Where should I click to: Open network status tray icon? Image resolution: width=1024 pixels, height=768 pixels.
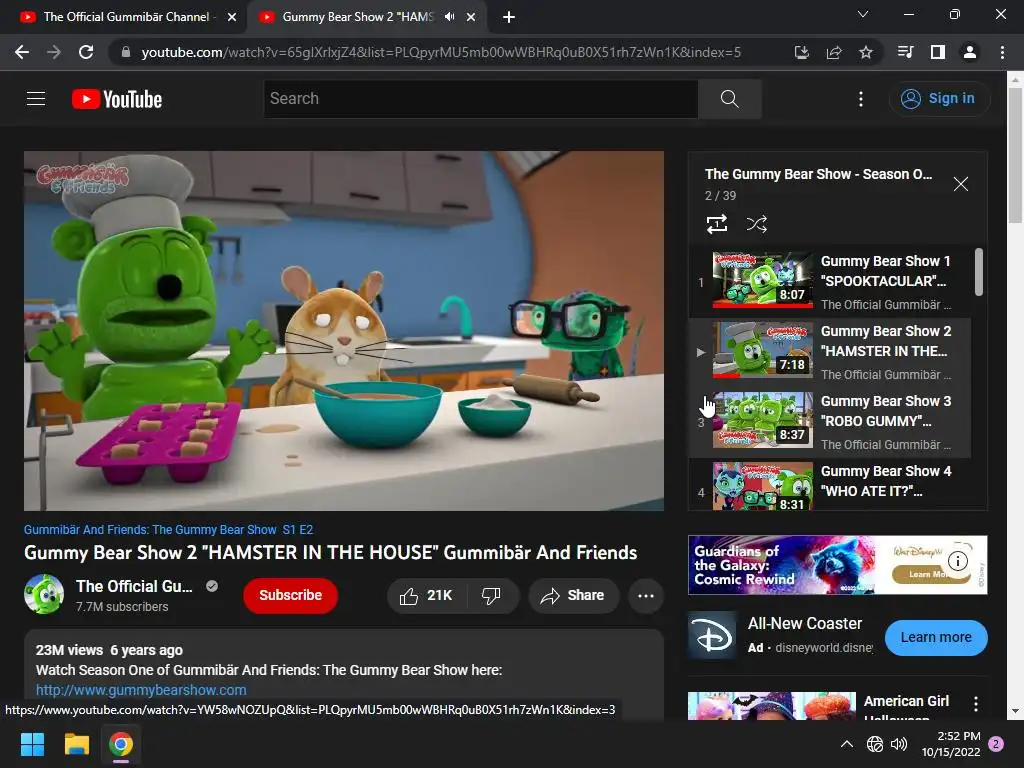(874, 744)
